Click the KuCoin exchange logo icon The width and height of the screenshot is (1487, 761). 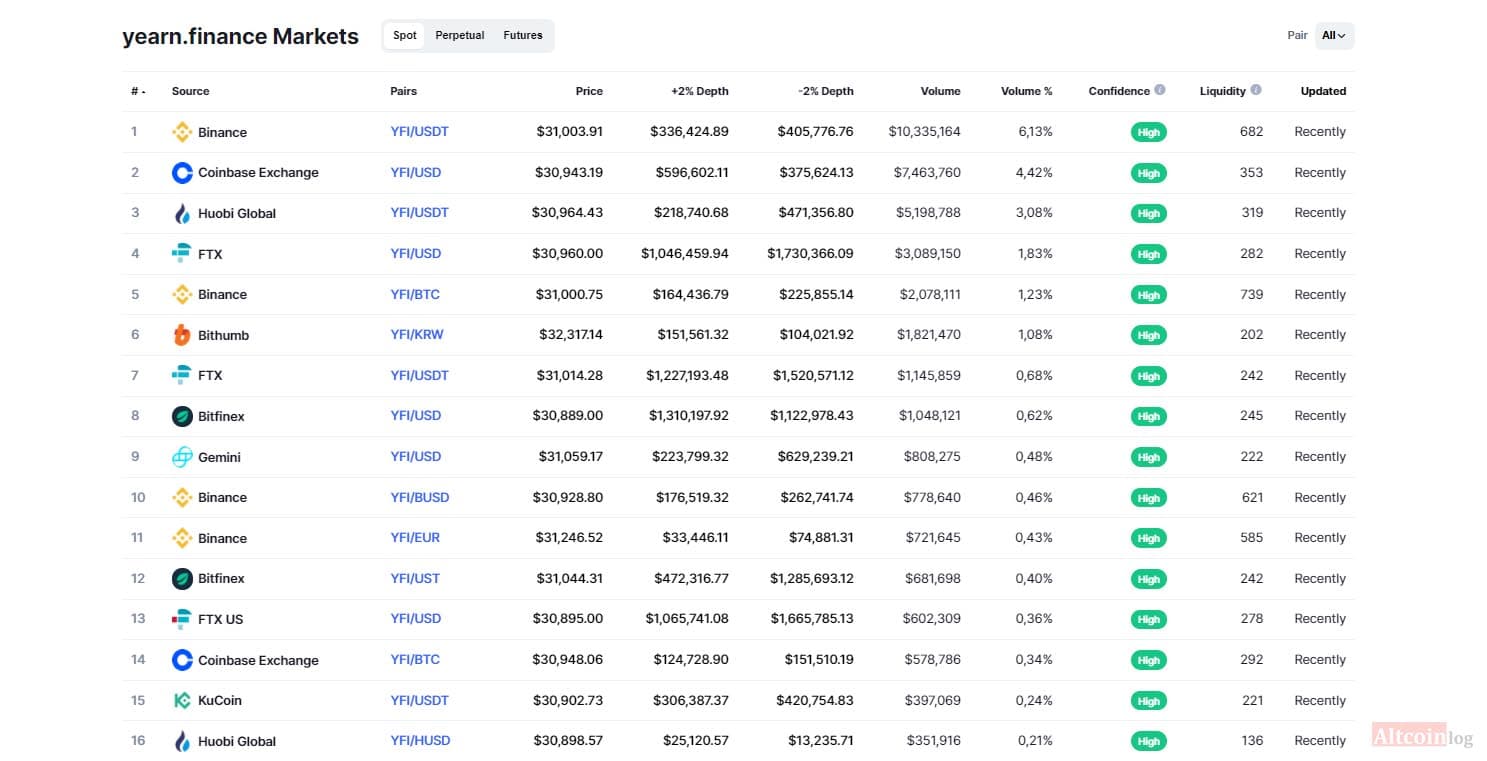182,700
